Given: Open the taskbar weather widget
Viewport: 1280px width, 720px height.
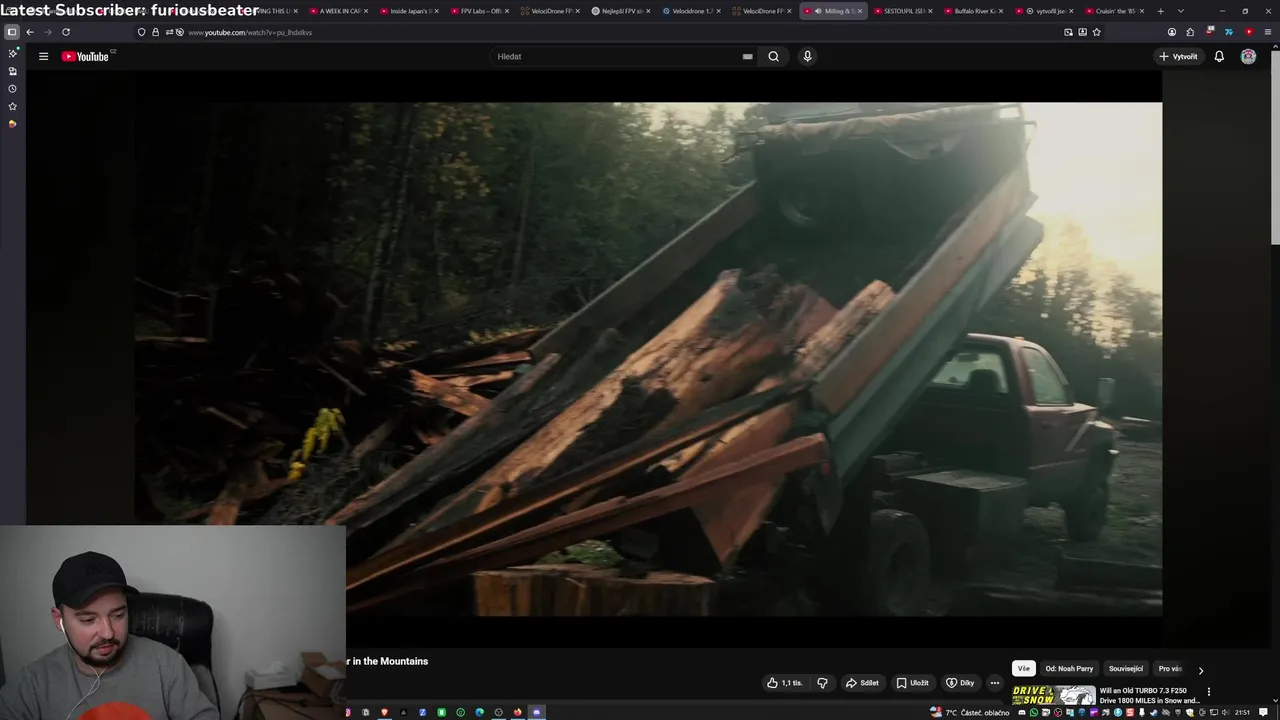Looking at the screenshot, I should point(970,712).
